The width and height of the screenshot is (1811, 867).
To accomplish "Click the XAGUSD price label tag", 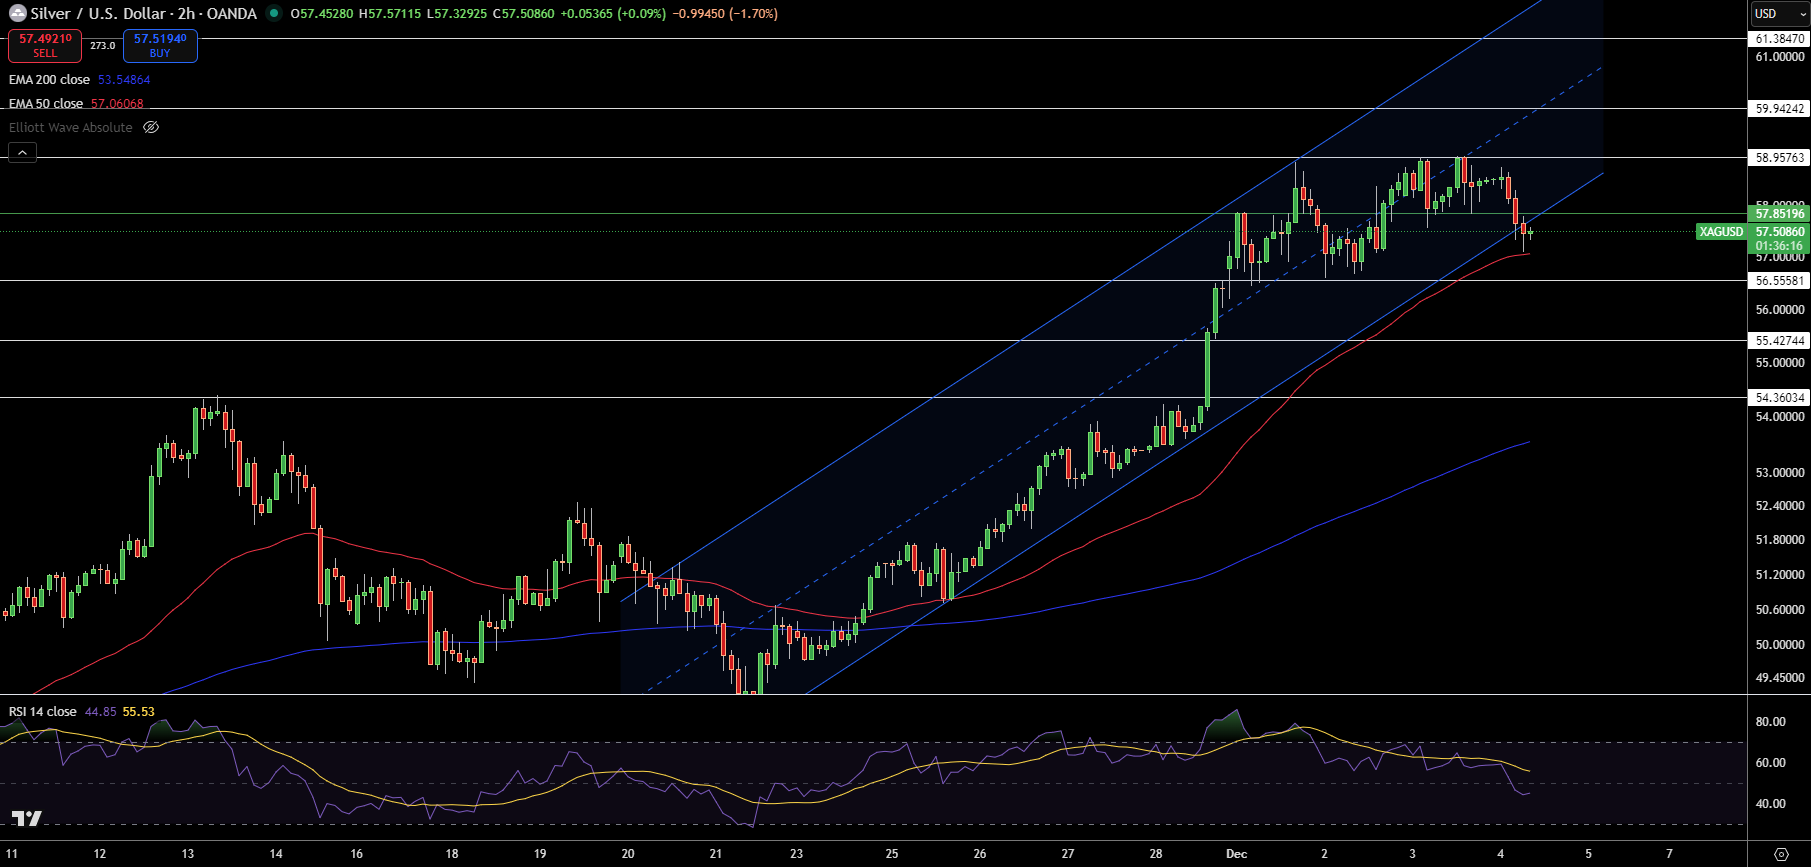I will 1721,232.
